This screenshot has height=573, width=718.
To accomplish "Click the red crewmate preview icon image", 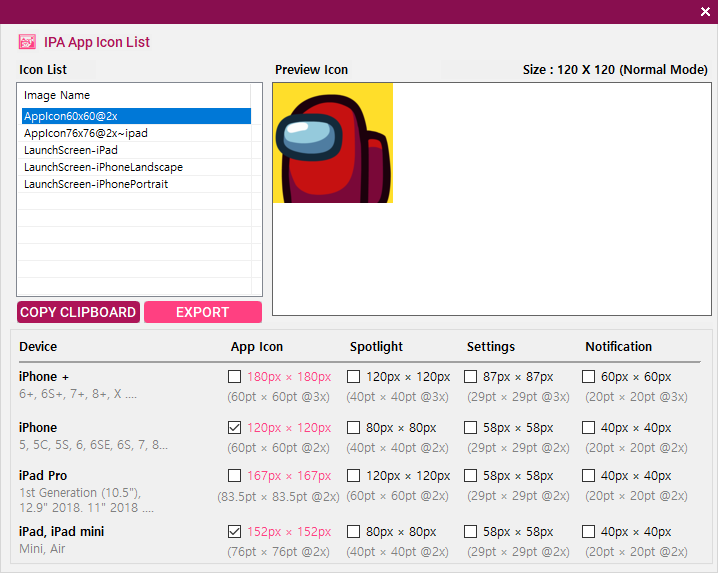I will [333, 143].
